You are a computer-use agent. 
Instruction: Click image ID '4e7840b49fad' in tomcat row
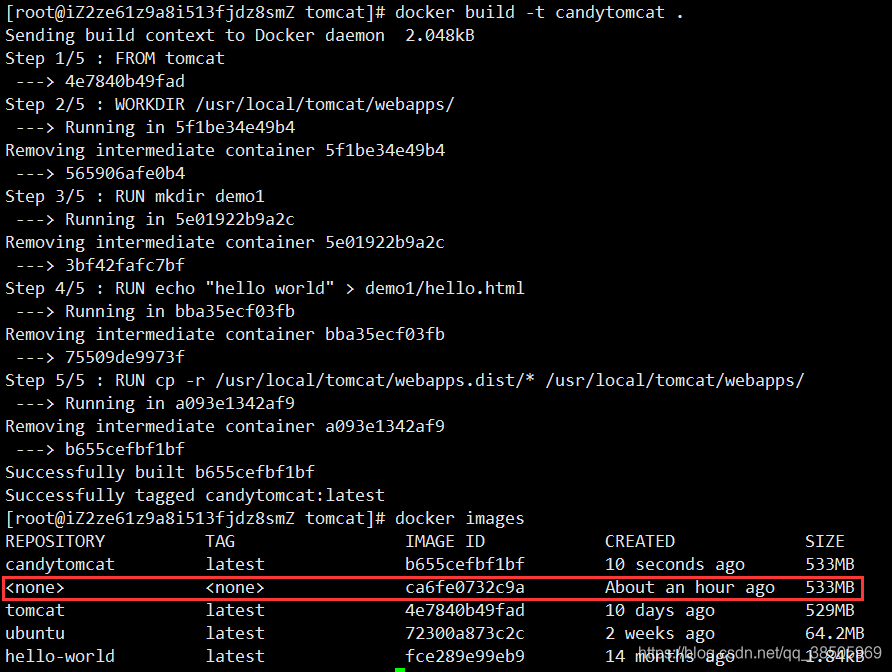click(465, 611)
